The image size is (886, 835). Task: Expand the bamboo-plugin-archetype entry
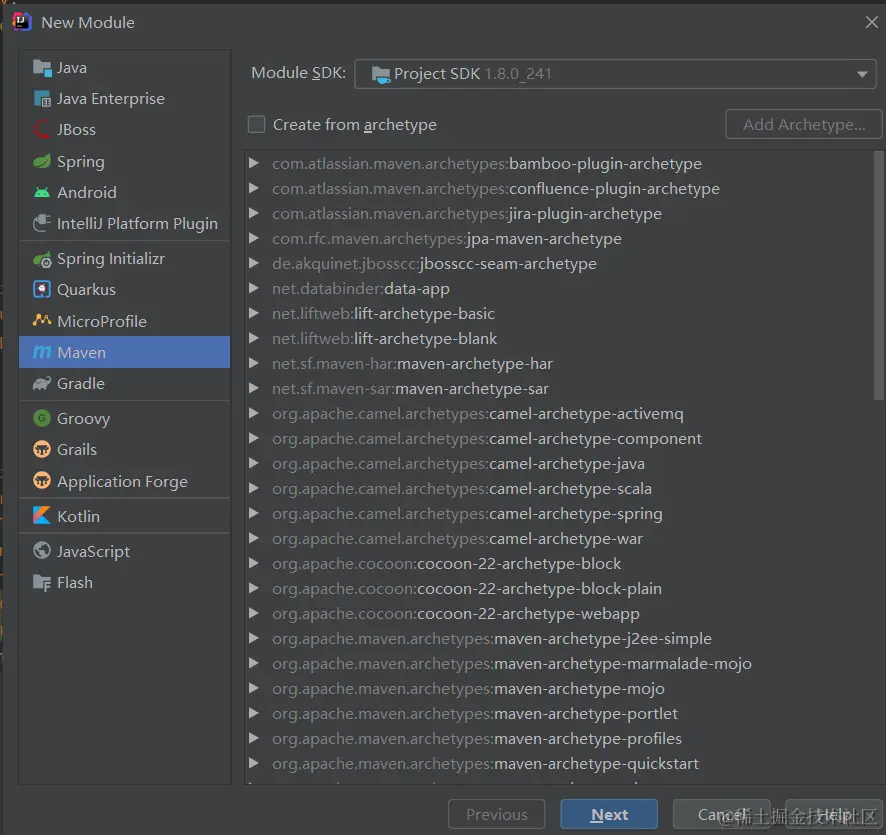(x=254, y=164)
